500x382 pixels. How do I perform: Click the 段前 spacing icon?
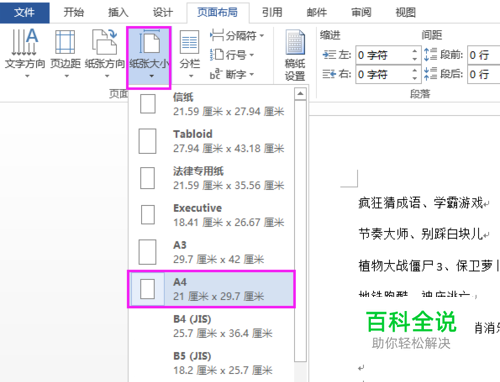coord(430,55)
